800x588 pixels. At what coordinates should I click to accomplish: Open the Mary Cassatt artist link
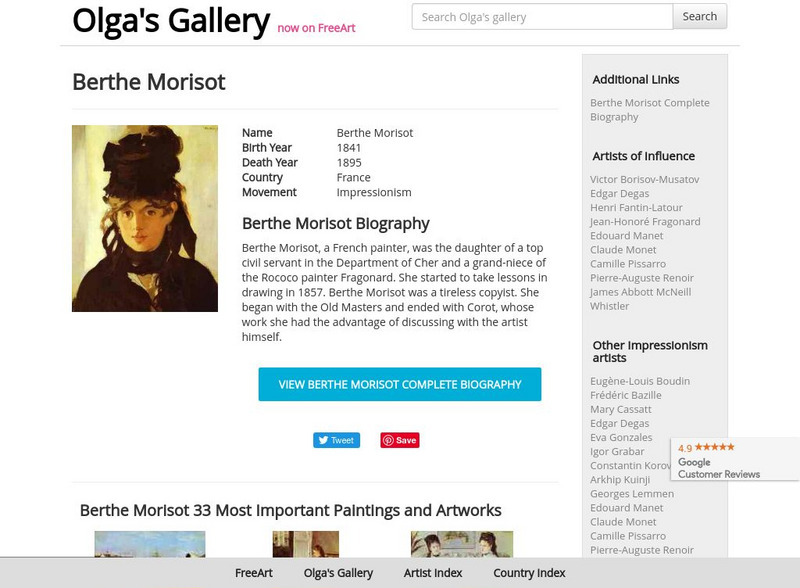point(621,409)
